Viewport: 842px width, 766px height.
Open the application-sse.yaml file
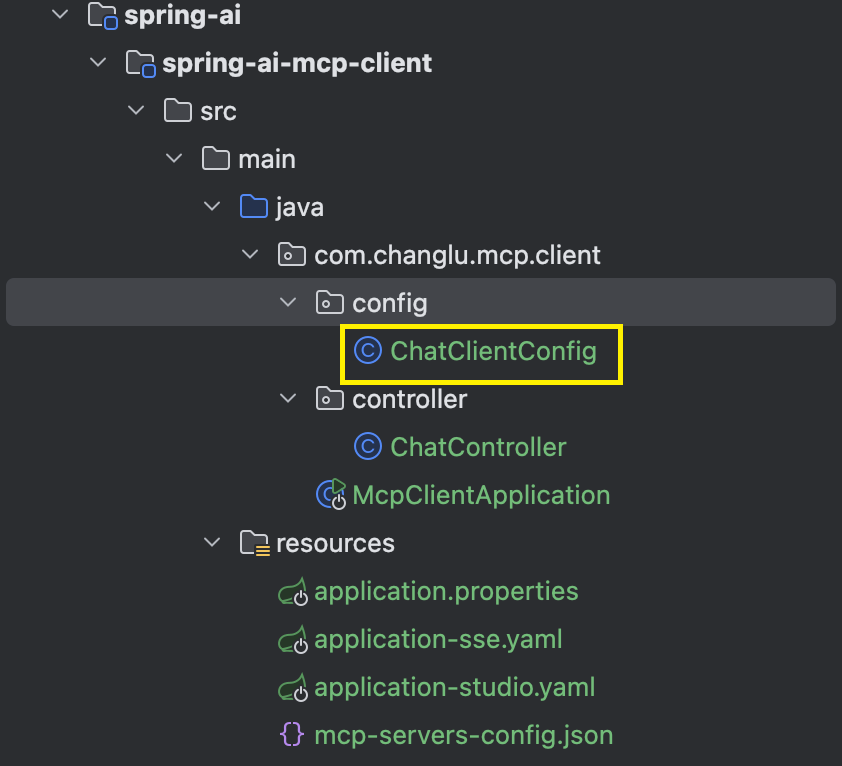click(438, 640)
